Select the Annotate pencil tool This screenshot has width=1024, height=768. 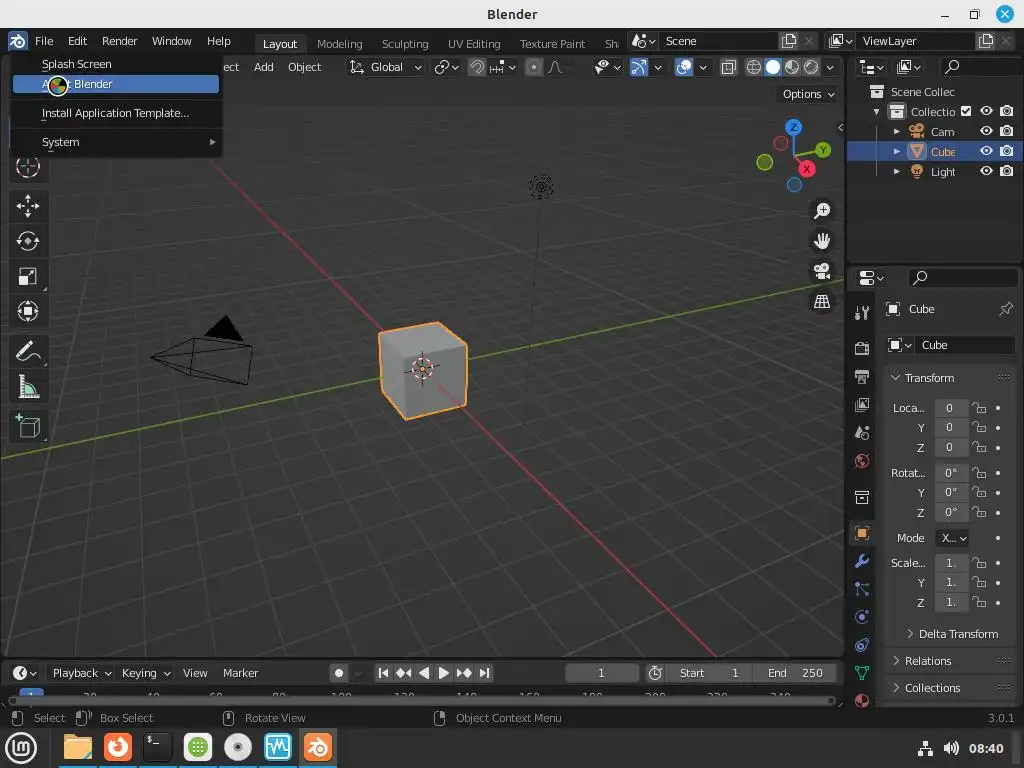[x=27, y=352]
